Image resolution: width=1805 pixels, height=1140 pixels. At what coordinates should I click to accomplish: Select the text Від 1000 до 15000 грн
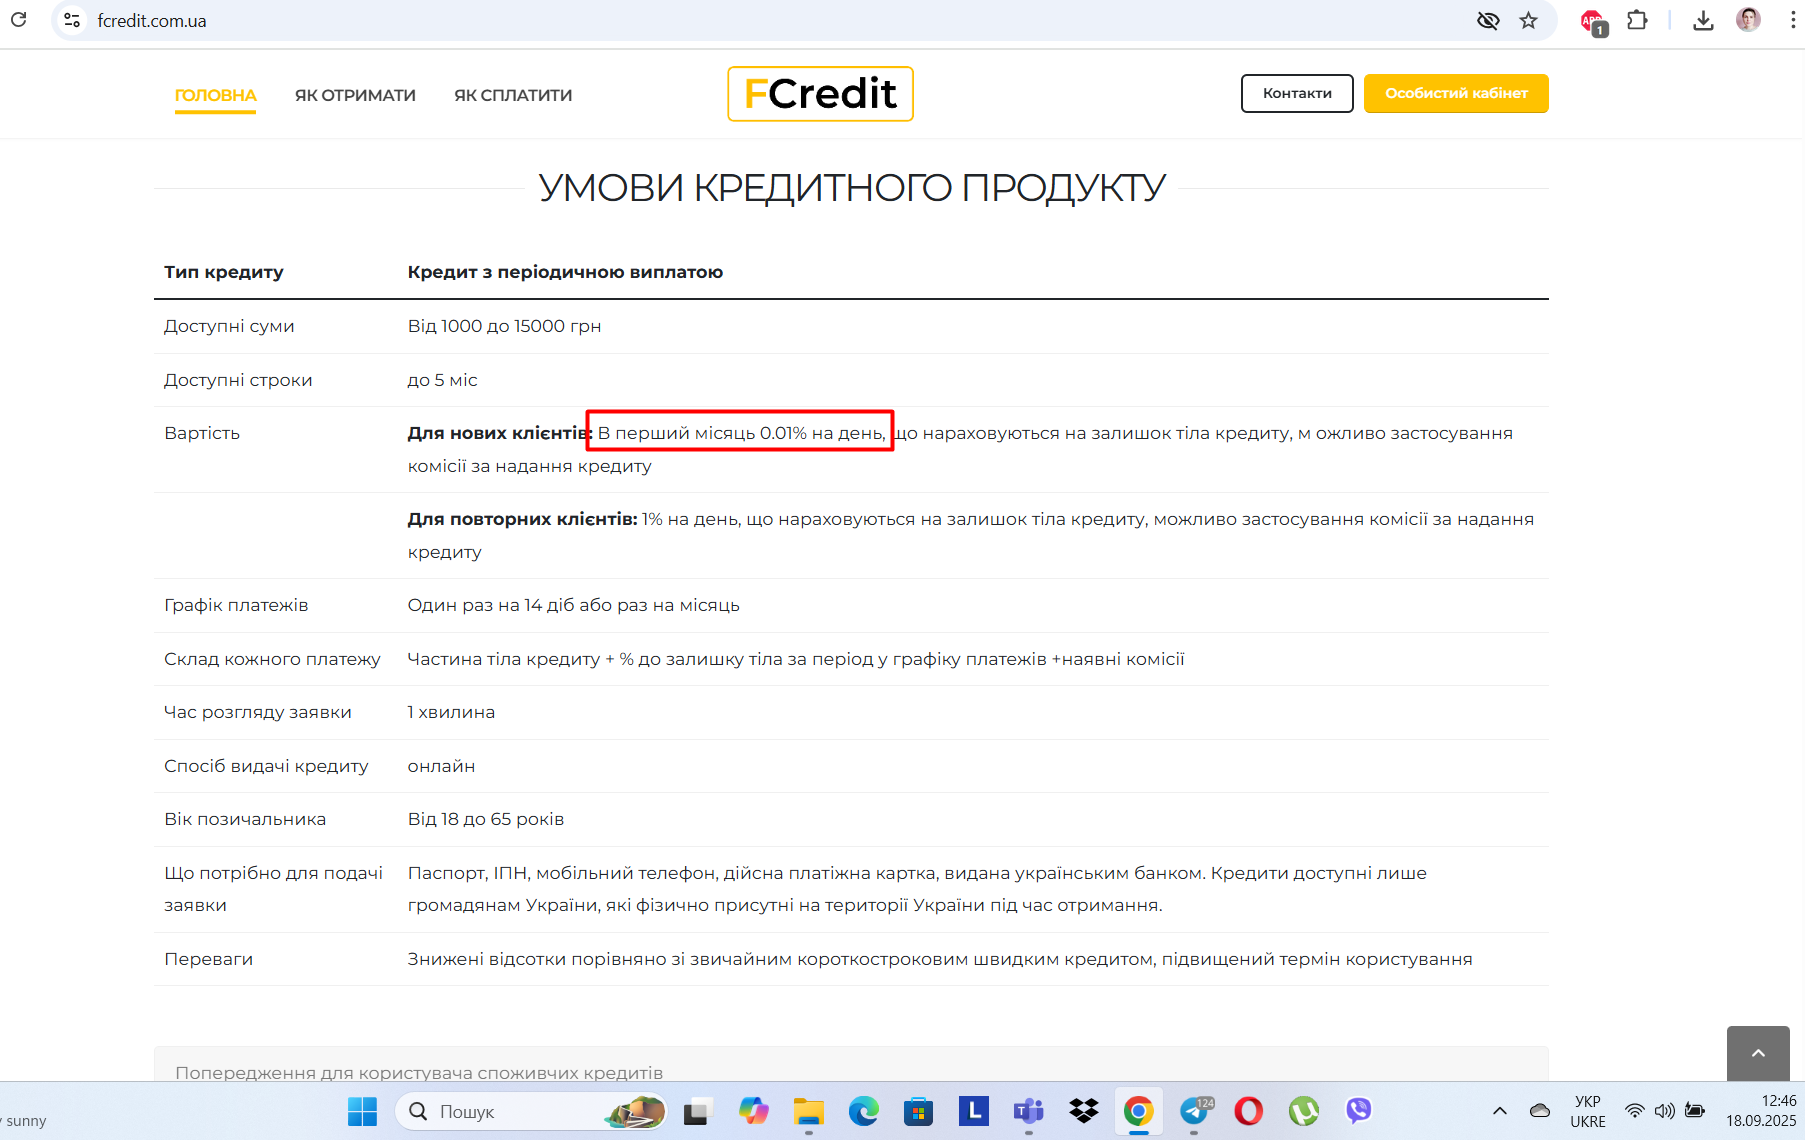504,326
